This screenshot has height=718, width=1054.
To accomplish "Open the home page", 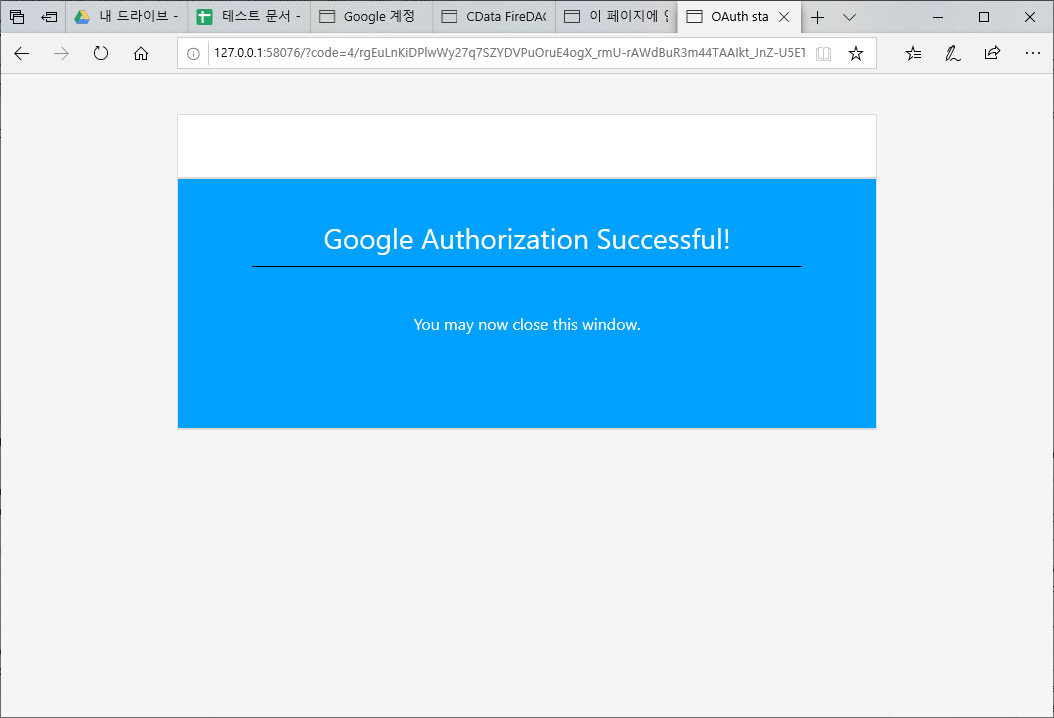I will (140, 54).
